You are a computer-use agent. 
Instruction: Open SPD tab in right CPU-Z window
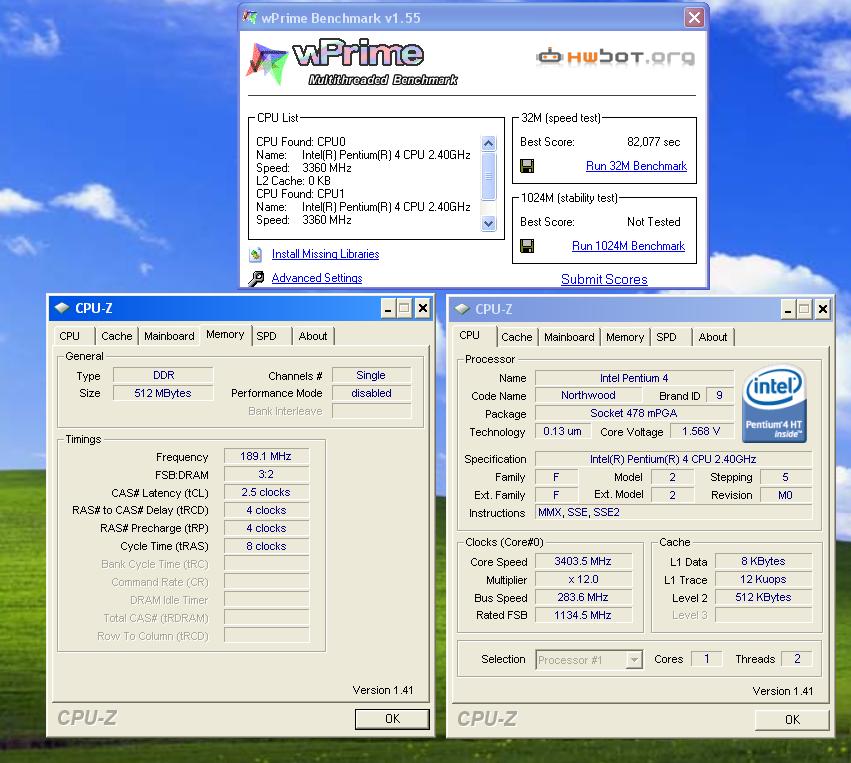(x=666, y=337)
